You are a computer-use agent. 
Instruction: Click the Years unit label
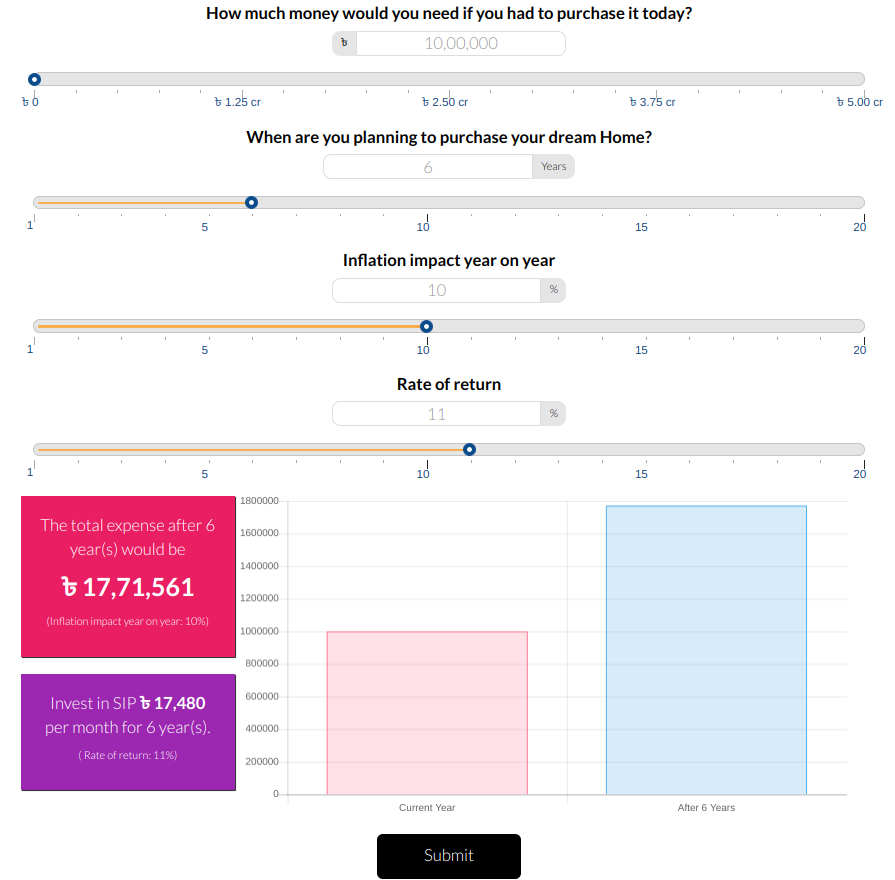point(553,167)
